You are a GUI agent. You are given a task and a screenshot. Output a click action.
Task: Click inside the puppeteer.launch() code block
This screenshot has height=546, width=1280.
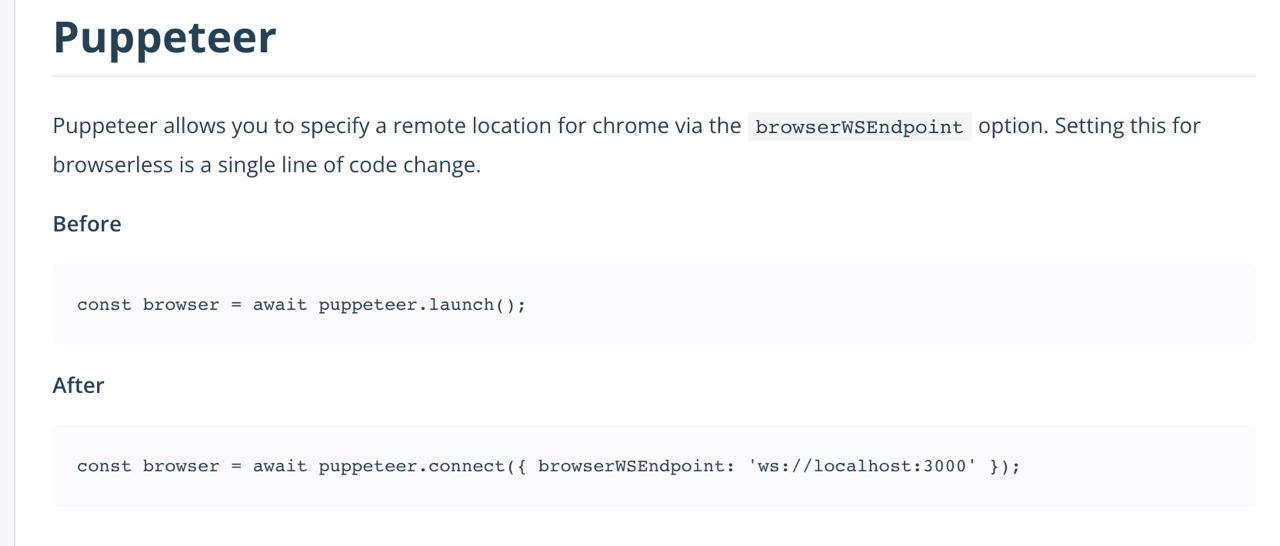(654, 304)
